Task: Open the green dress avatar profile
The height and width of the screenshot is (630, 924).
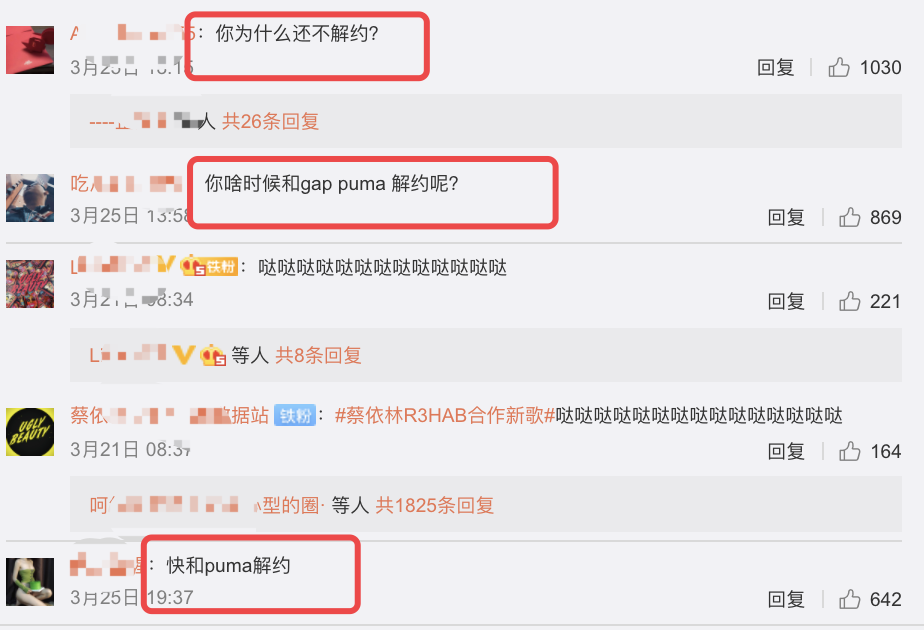Action: (x=30, y=582)
